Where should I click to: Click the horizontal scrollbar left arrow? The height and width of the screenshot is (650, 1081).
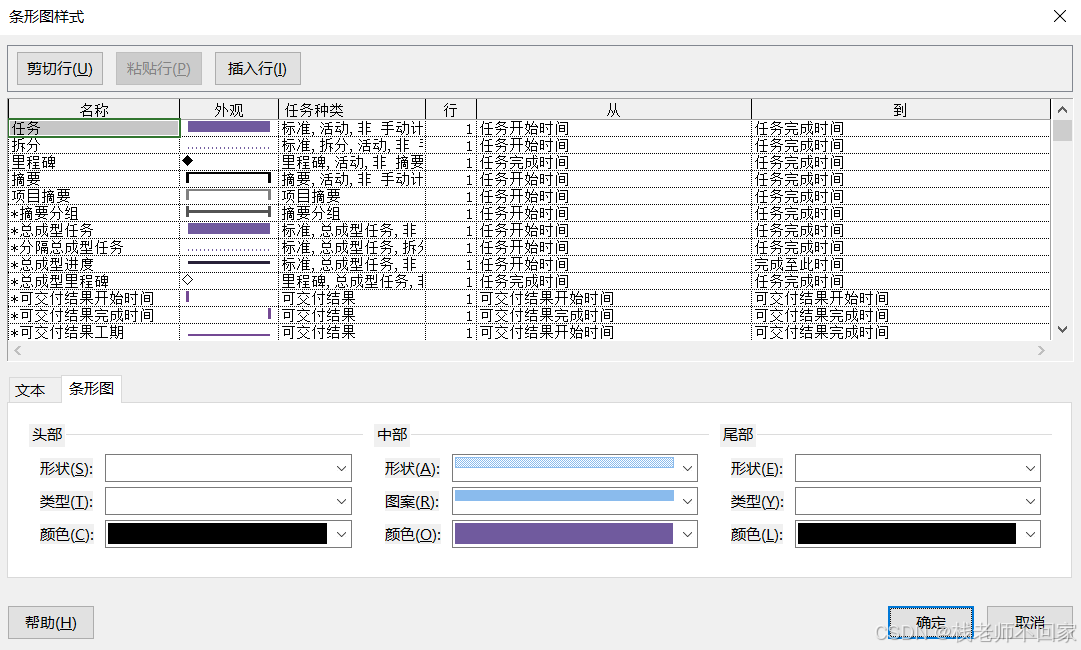point(17,351)
